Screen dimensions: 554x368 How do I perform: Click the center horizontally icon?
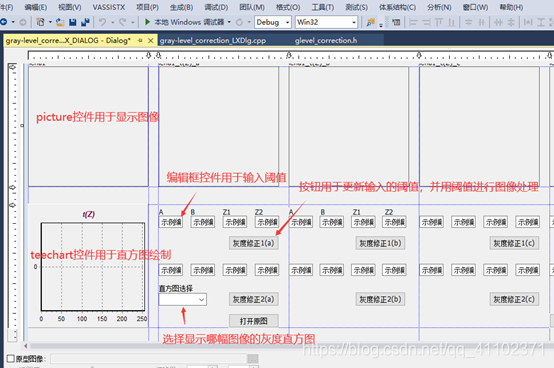[x=481, y=23]
